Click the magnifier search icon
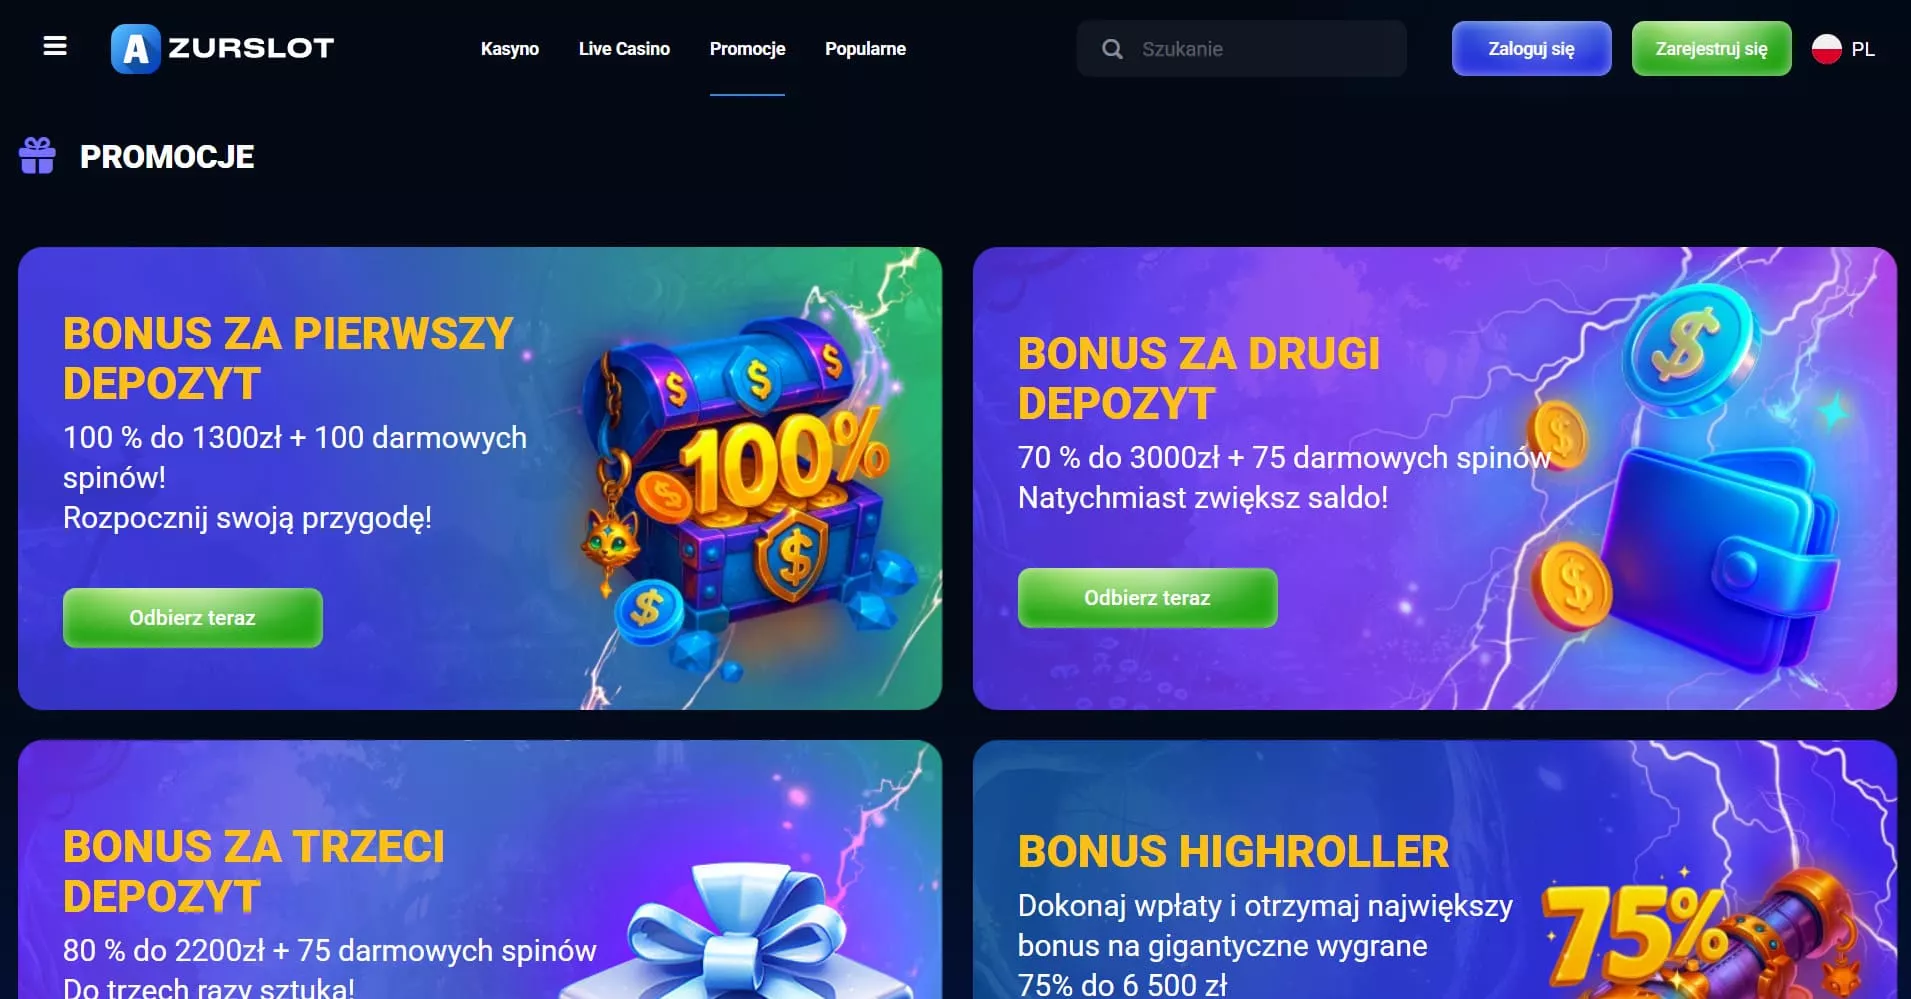Viewport: 1911px width, 999px height. point(1112,49)
